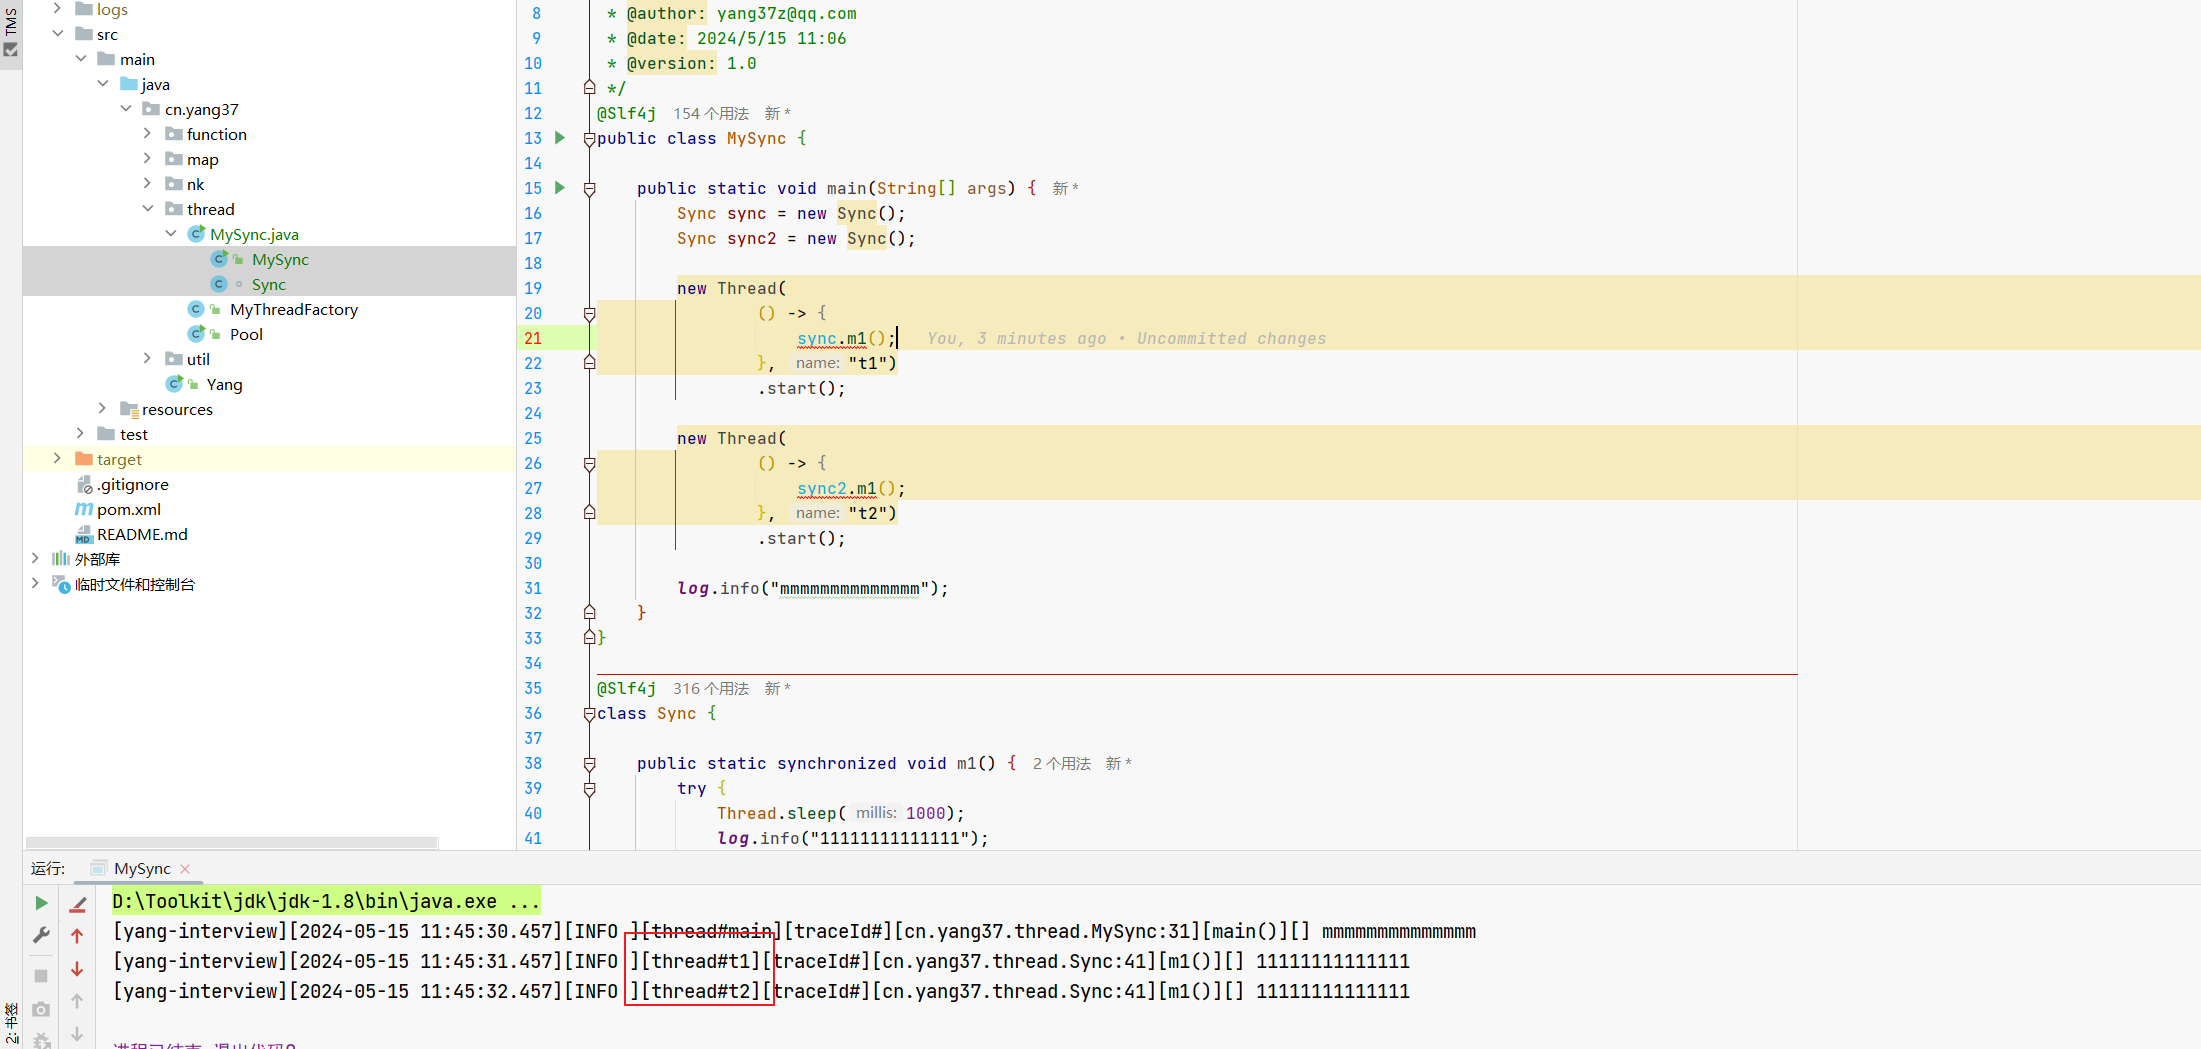
Task: Clear the console with the eraser icon
Action: pos(77,904)
